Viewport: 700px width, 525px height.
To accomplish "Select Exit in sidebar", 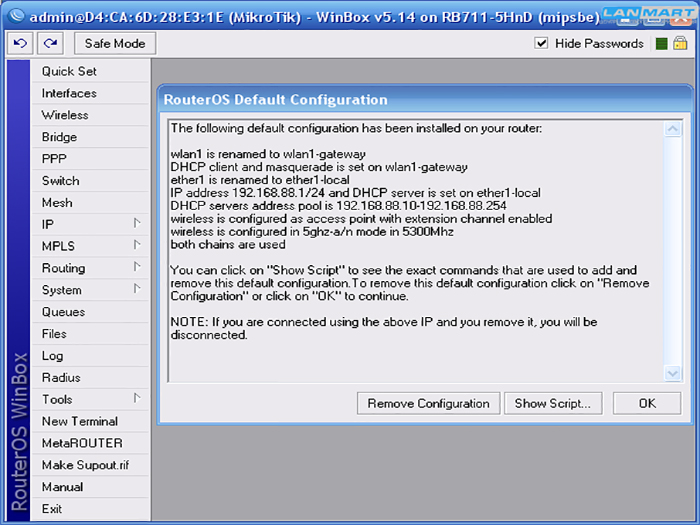I will pyautogui.click(x=90, y=509).
